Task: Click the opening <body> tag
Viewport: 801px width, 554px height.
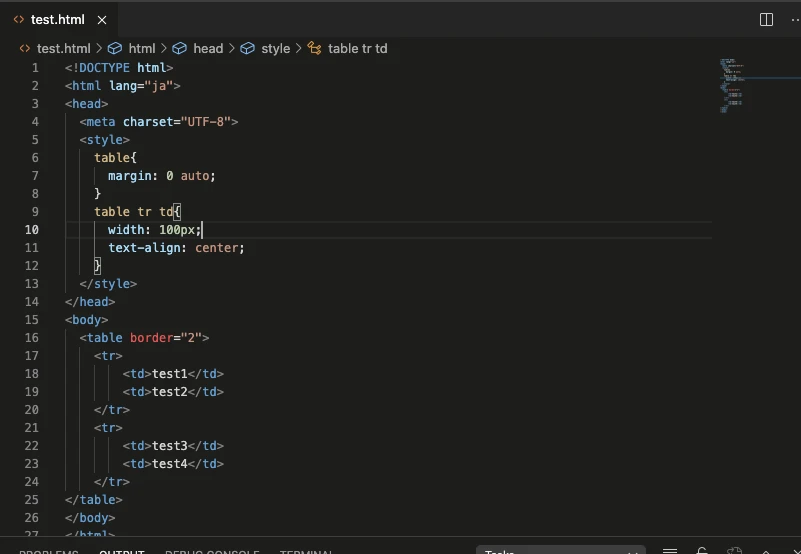Action: (x=86, y=320)
